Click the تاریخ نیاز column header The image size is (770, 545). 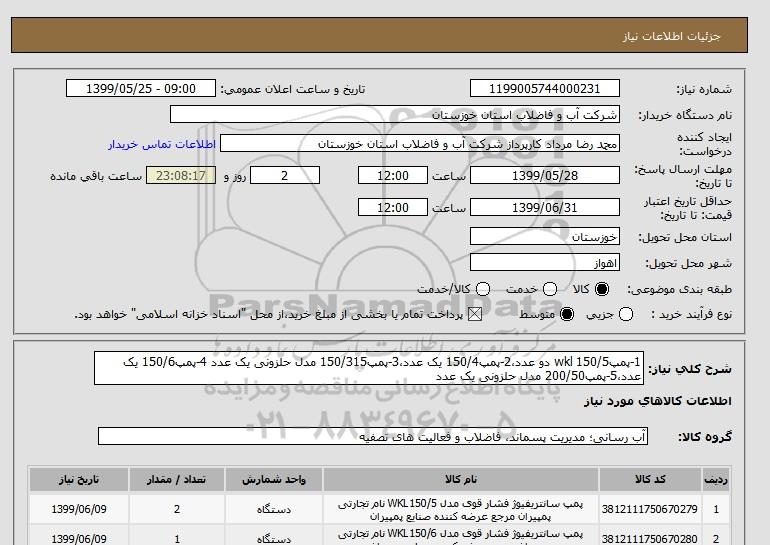[x=79, y=479]
